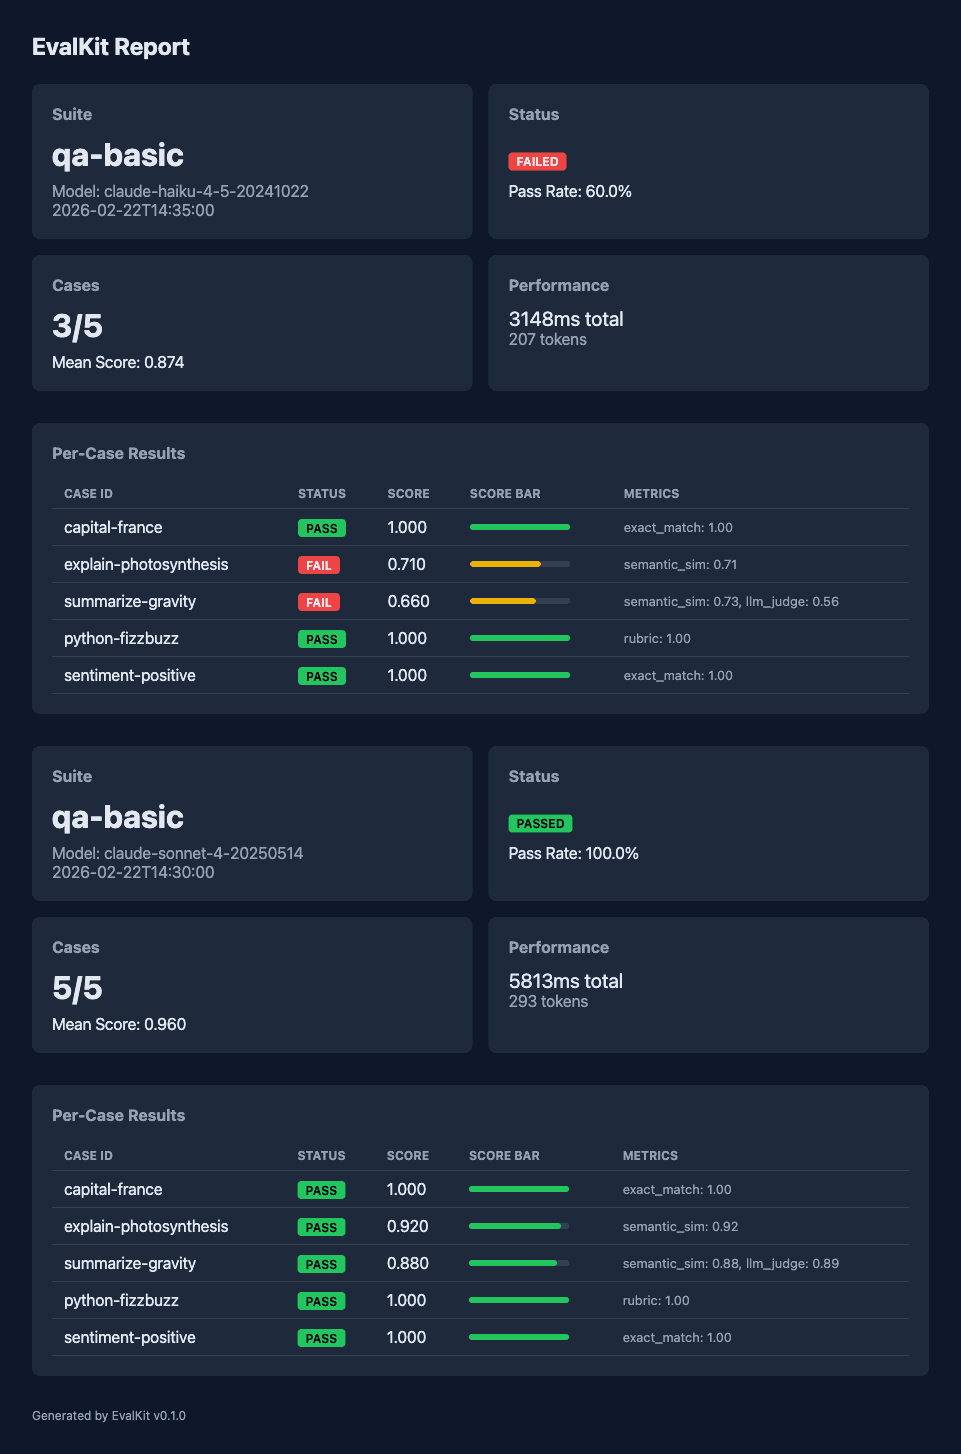Click the FAIL badge beside score 0.660

[x=319, y=602]
